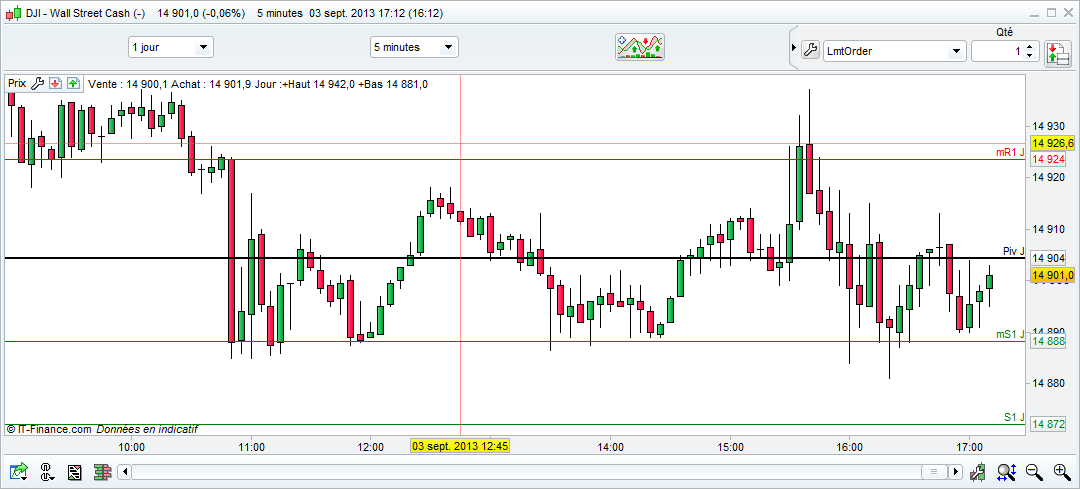
Task: Click the DJI - Wall Street Cash title
Action: [85, 13]
